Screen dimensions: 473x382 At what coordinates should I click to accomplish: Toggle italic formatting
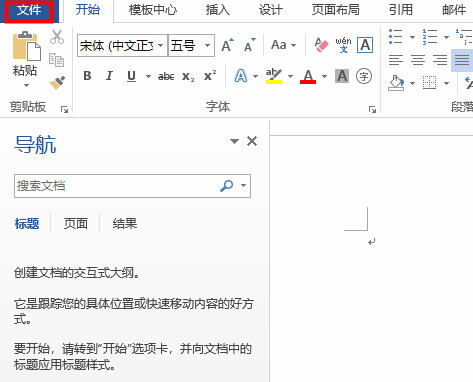pos(109,76)
